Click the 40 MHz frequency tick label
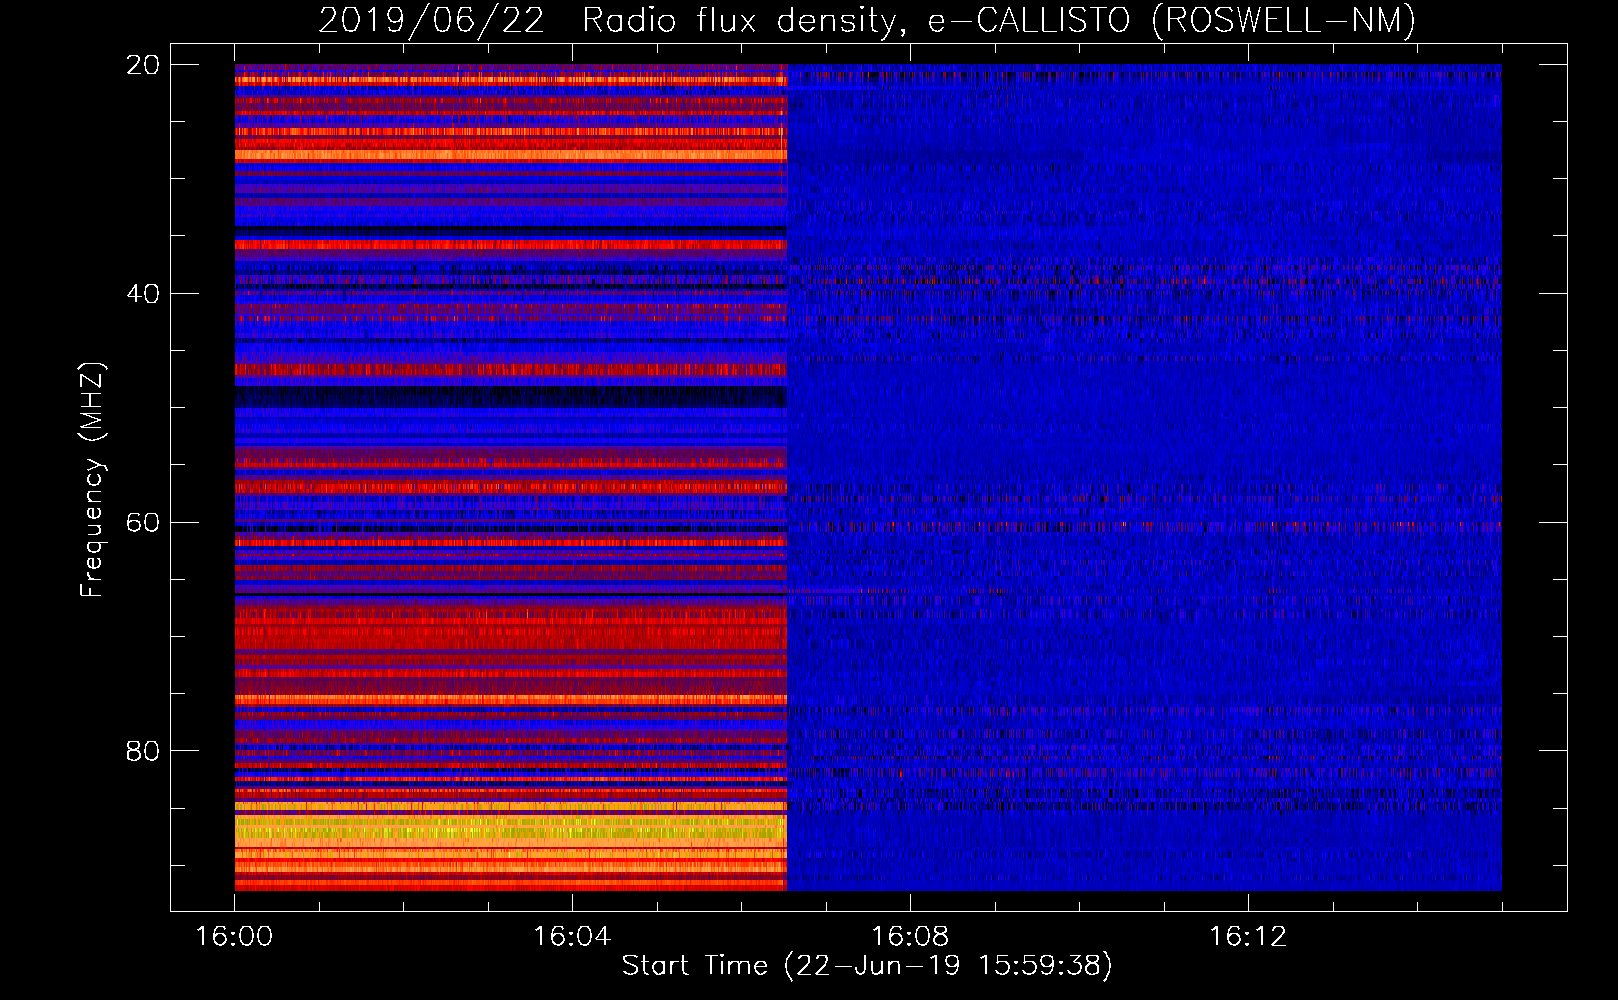Viewport: 1618px width, 1000px height. (142, 294)
